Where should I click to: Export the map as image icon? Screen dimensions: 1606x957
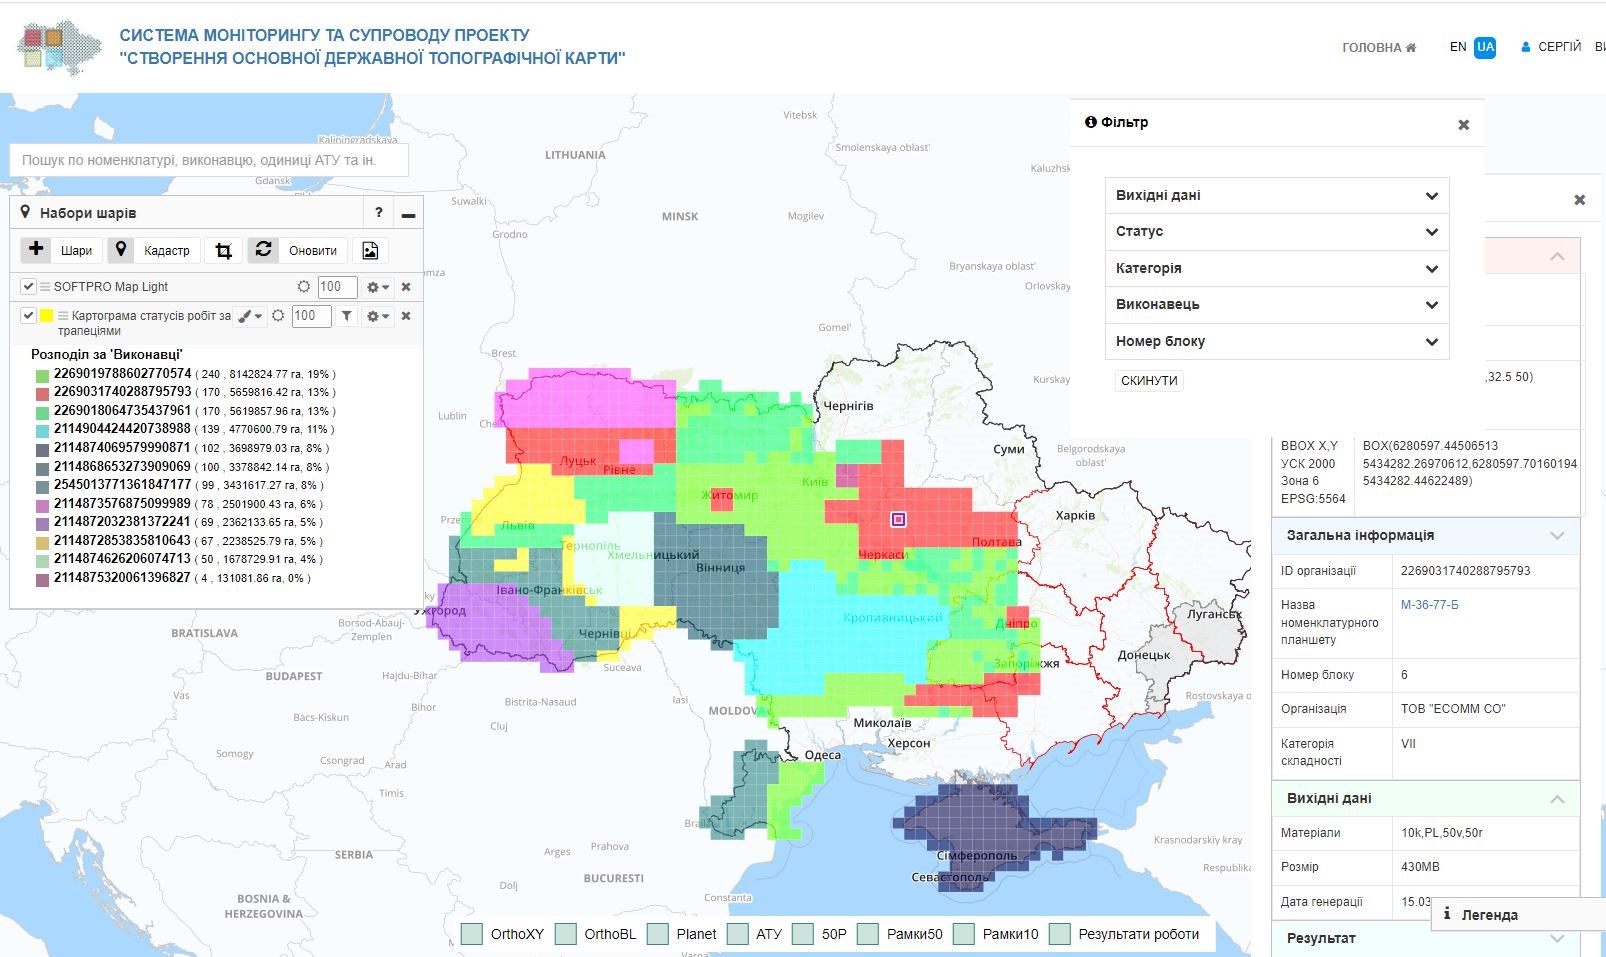370,250
